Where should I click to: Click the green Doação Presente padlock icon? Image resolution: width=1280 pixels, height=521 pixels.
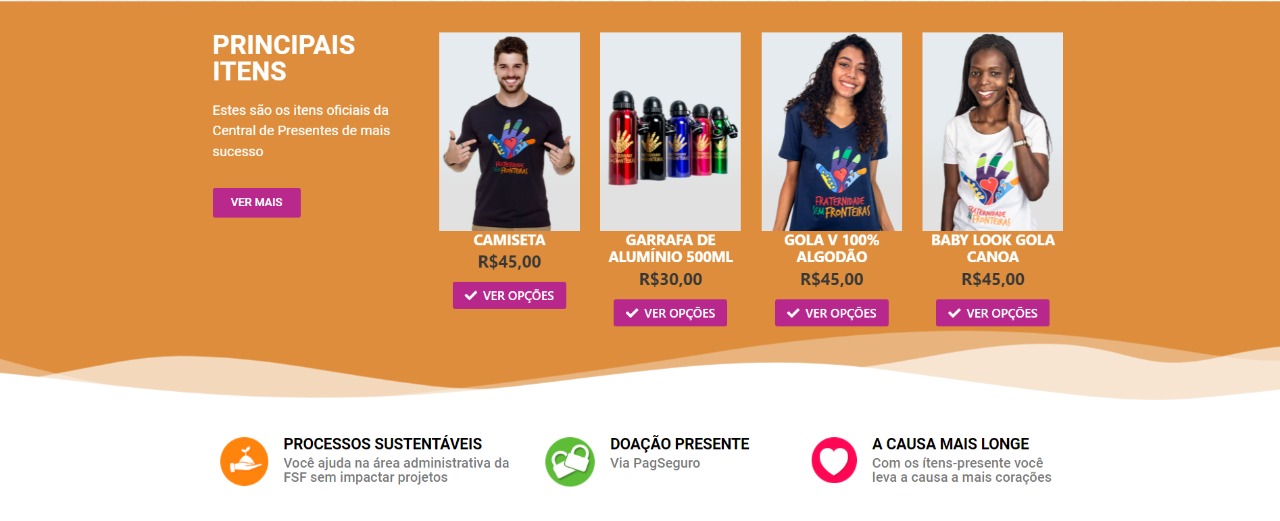570,461
